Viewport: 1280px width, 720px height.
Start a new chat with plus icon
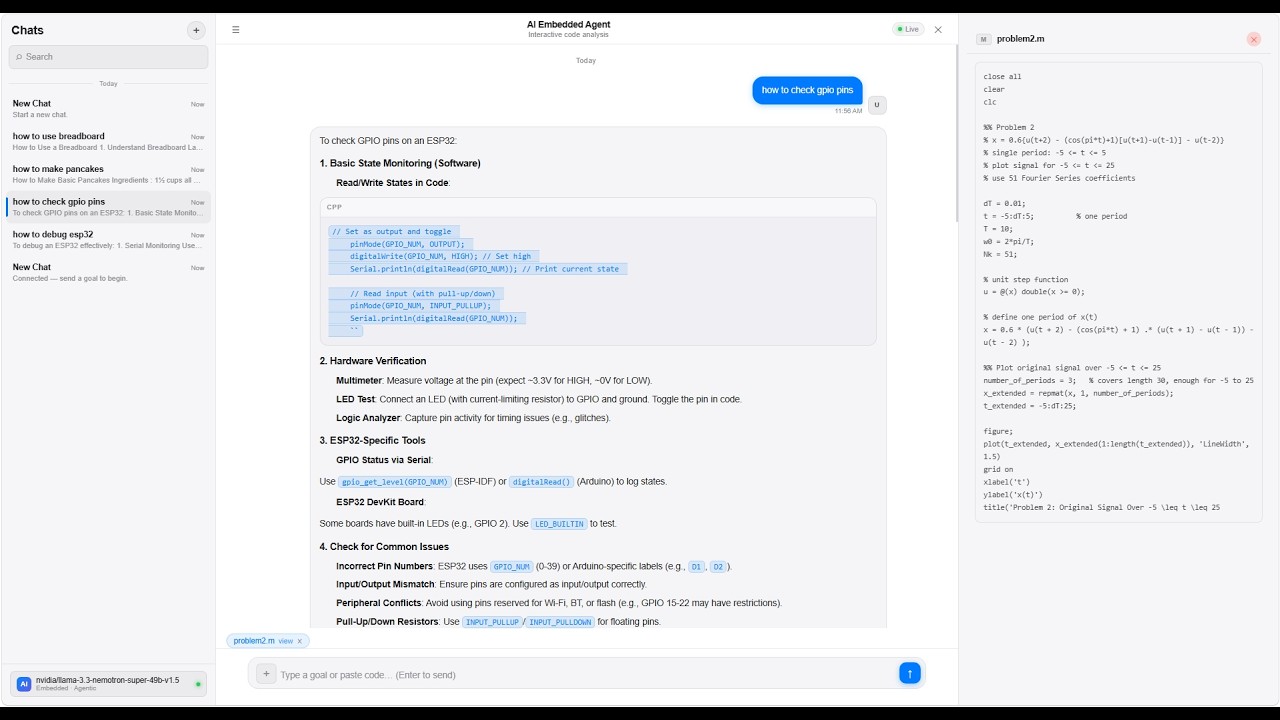point(196,30)
